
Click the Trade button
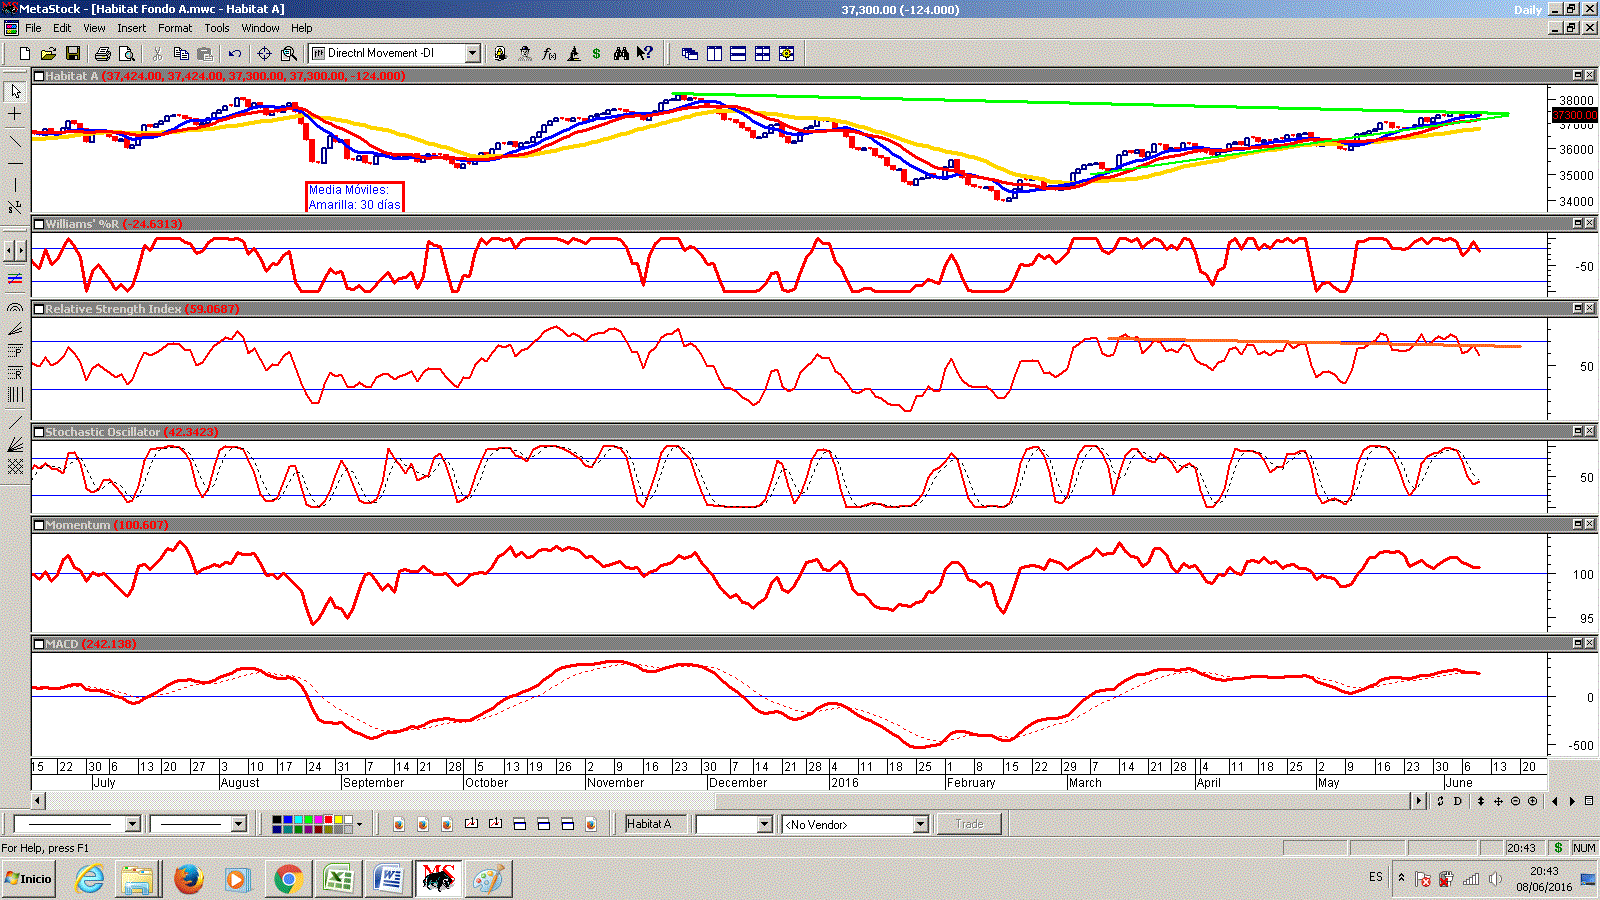tap(969, 825)
